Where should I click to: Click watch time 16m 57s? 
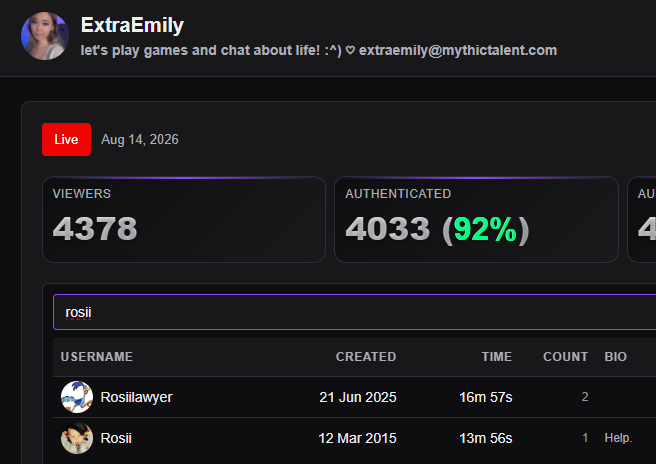point(486,397)
